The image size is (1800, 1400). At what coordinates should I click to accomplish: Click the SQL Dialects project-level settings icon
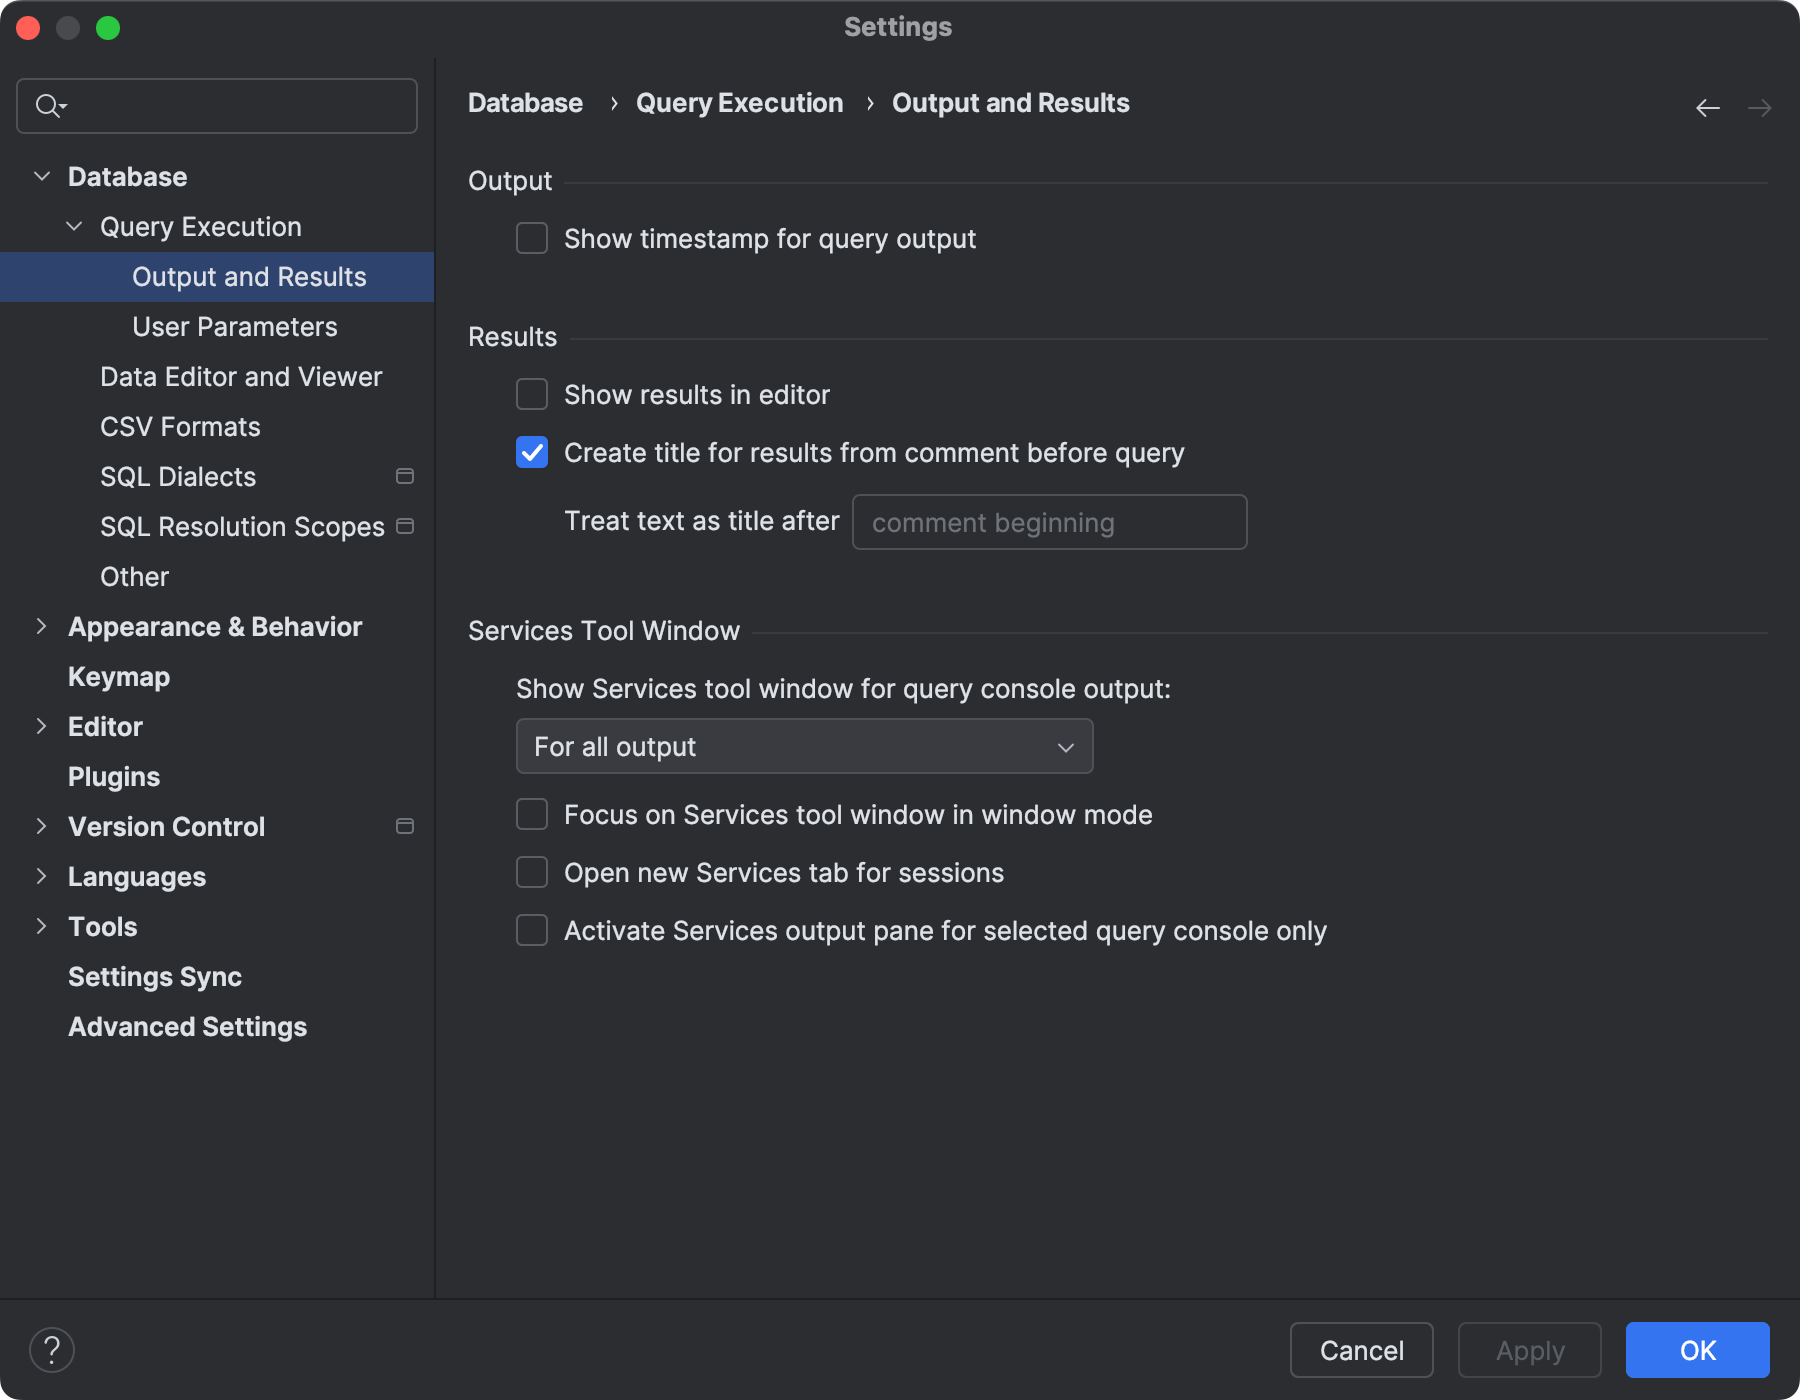pos(405,476)
